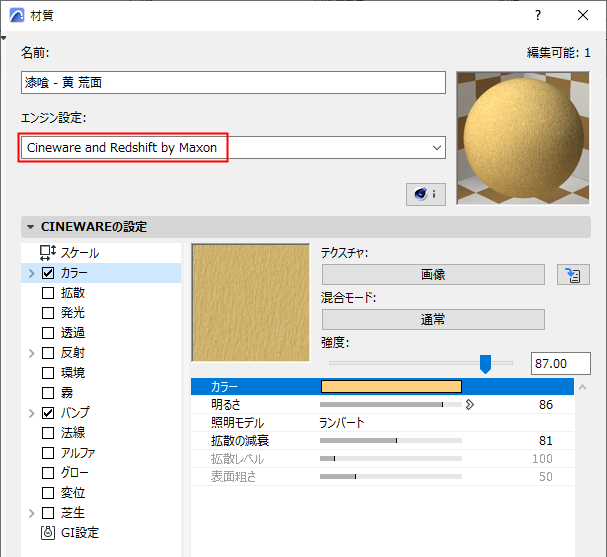Click the parameter list scroll up arrow
The height and width of the screenshot is (557, 607).
tap(582, 387)
